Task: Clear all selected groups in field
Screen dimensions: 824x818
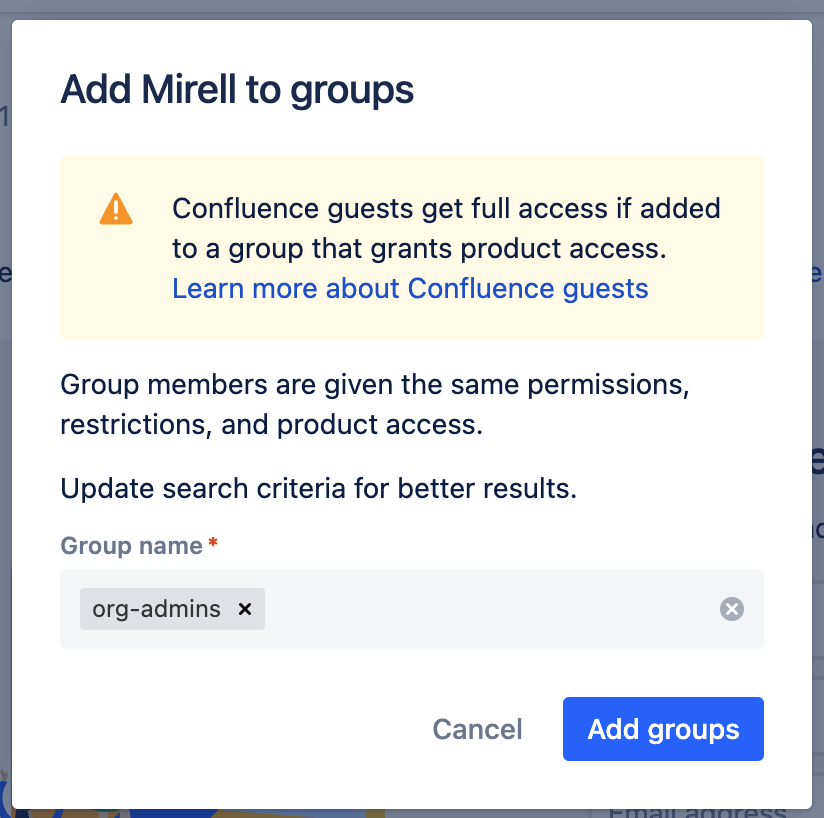Action: pyautogui.click(x=732, y=609)
